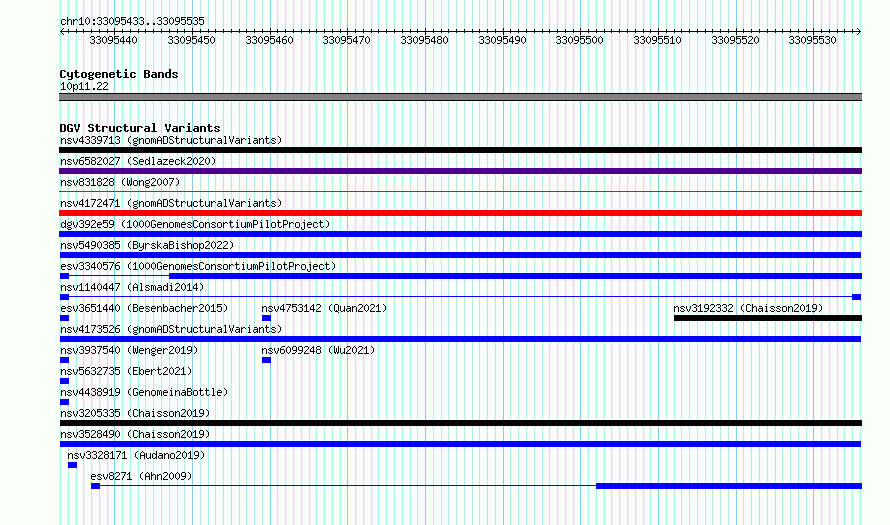Open variant esv8271 (Ahn2009) label
This screenshot has width=890, height=525.
point(141,476)
